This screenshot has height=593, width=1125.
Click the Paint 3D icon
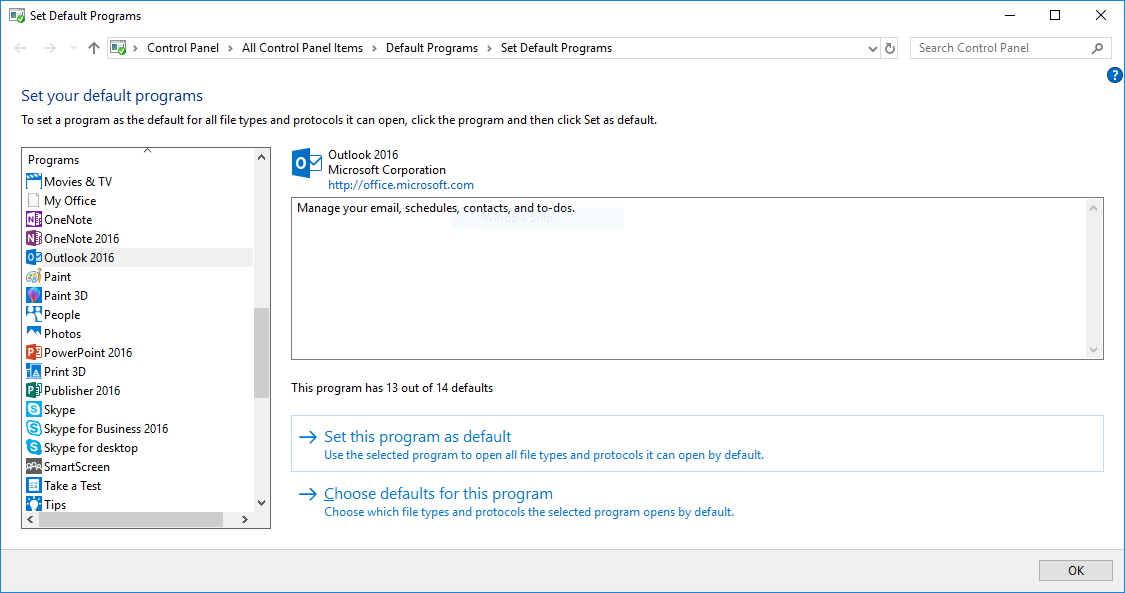tap(34, 295)
